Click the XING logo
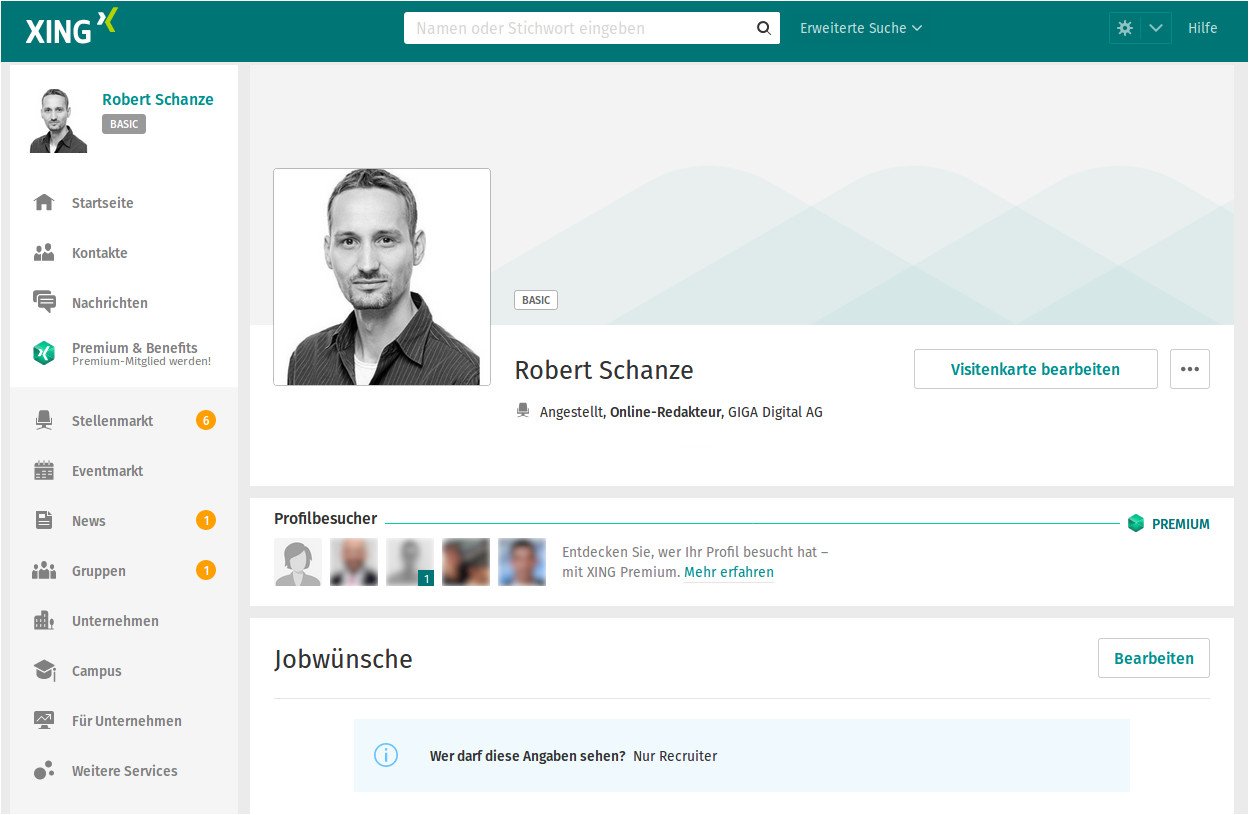This screenshot has width=1249, height=815. coord(72,27)
